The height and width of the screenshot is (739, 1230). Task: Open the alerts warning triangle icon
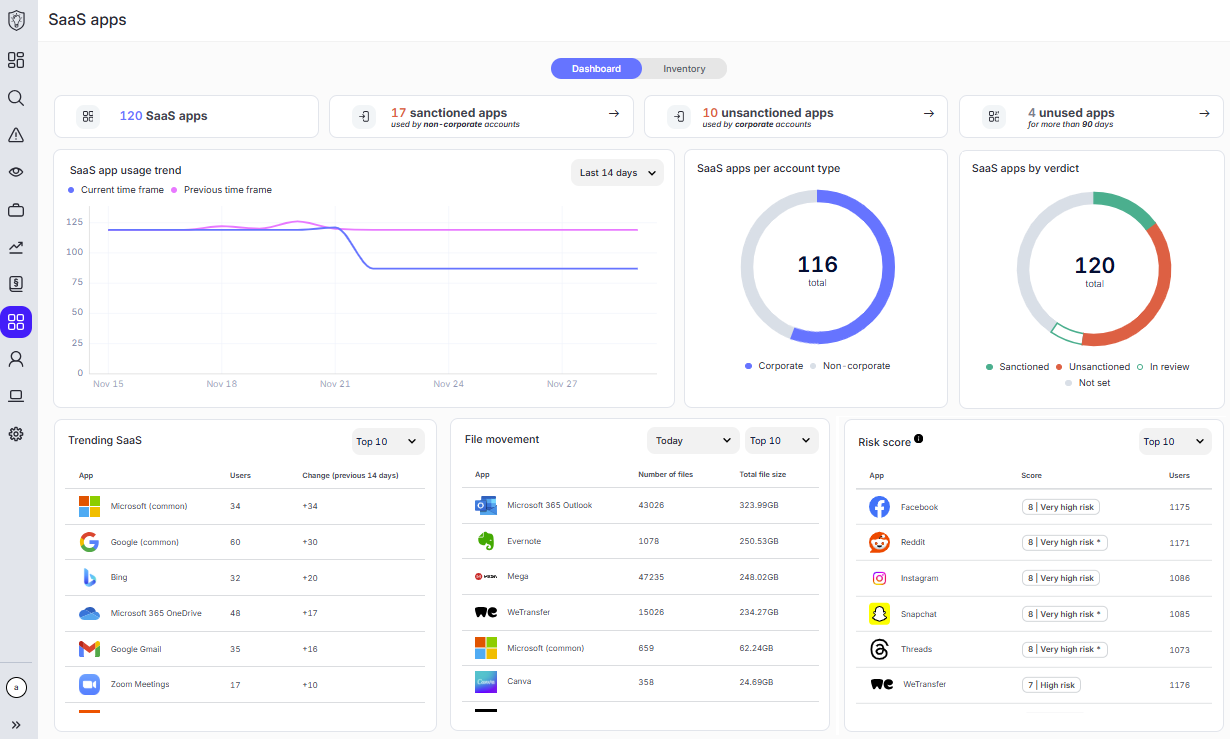coord(16,135)
